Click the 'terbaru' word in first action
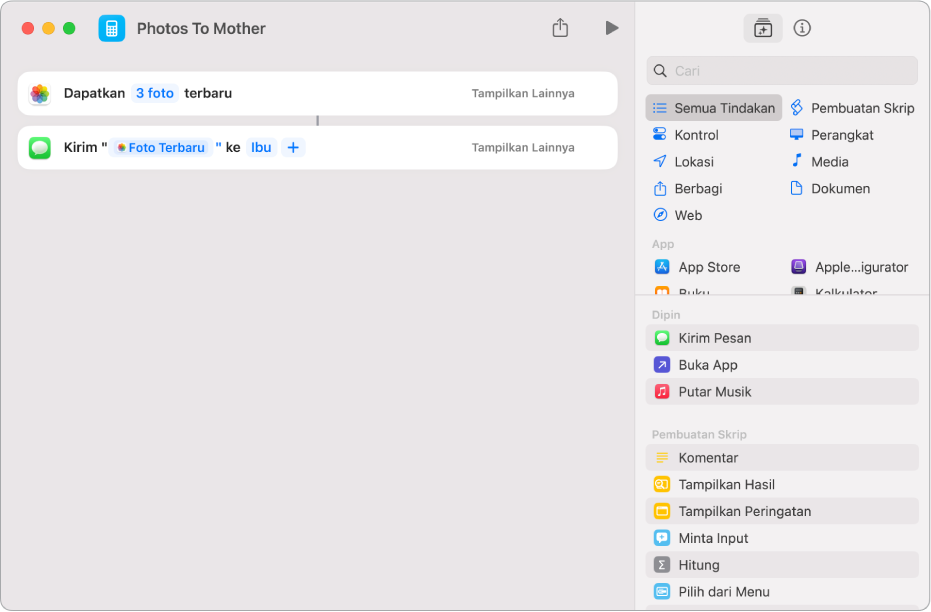This screenshot has height=612, width=931. click(208, 93)
